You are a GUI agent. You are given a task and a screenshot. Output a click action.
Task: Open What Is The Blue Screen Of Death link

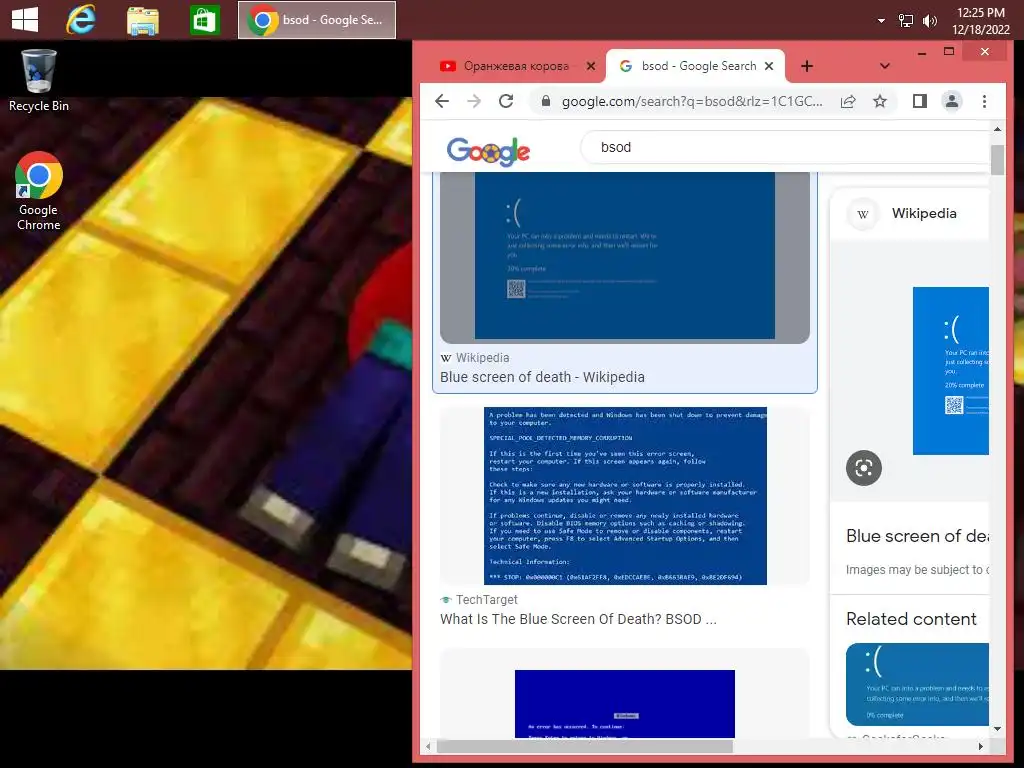click(x=578, y=619)
